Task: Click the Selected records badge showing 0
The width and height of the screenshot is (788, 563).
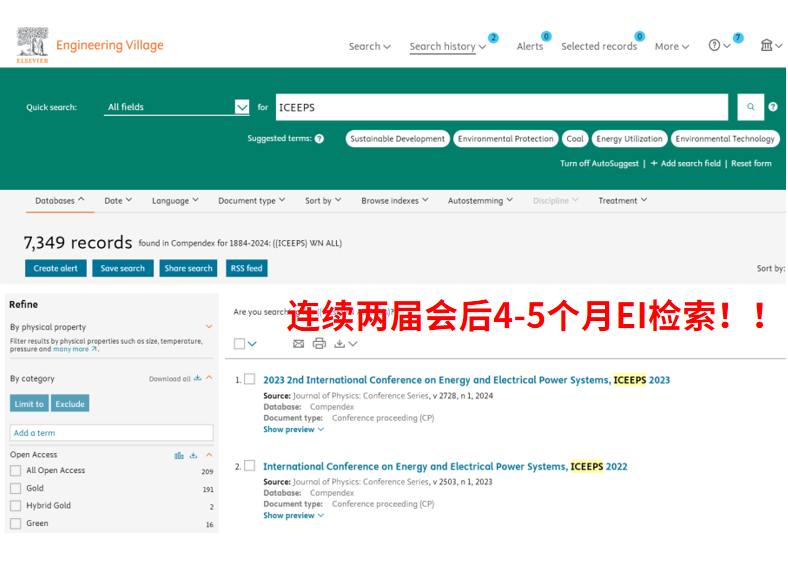Action: (x=639, y=36)
